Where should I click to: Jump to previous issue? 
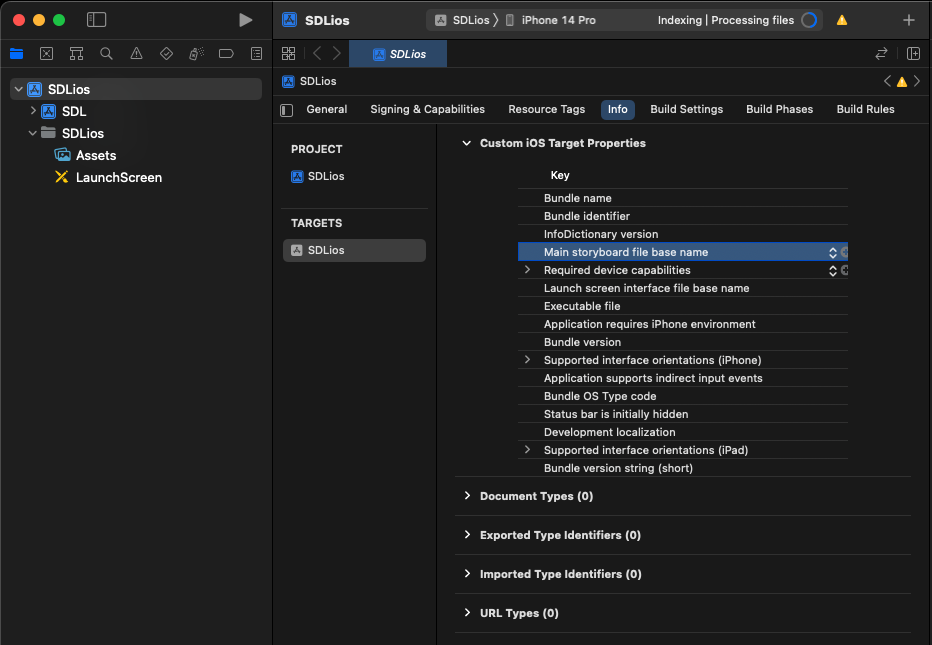point(887,81)
